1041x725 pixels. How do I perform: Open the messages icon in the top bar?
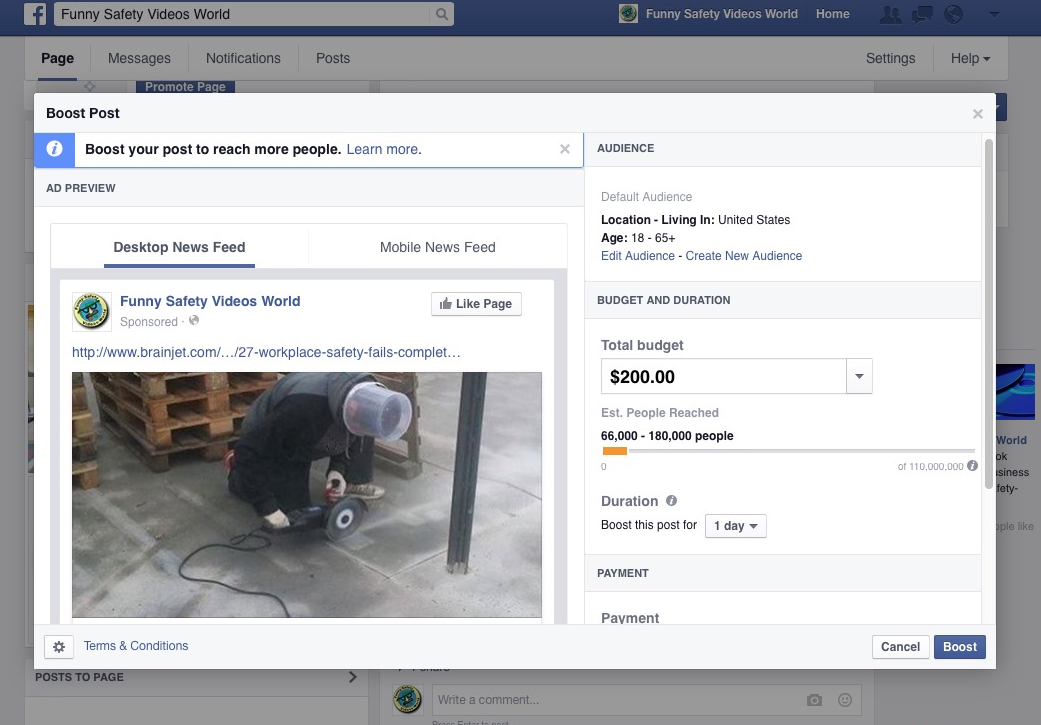click(922, 14)
